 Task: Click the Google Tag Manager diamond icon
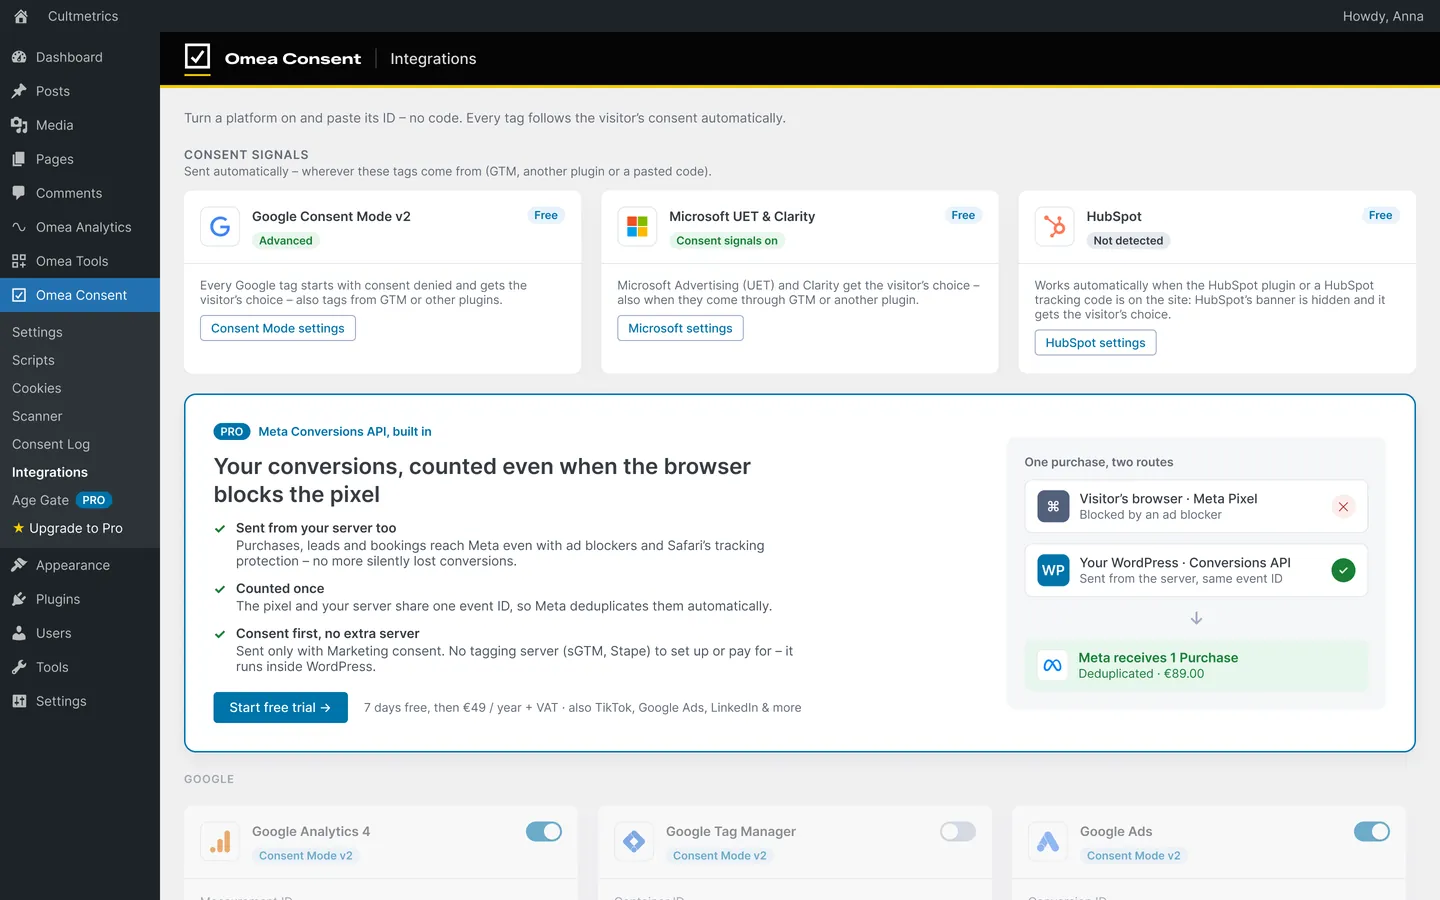[634, 842]
